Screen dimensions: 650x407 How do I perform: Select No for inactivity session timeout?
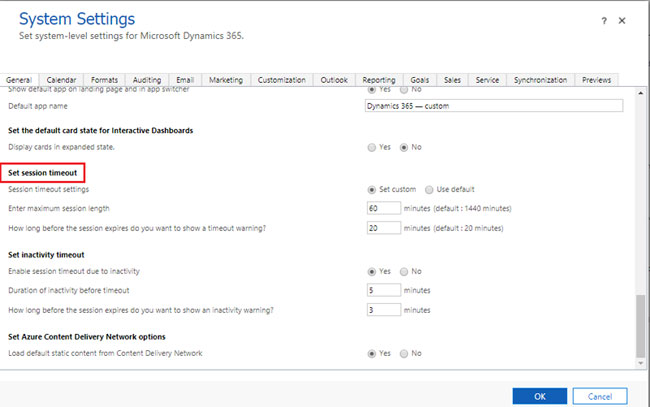coord(404,272)
